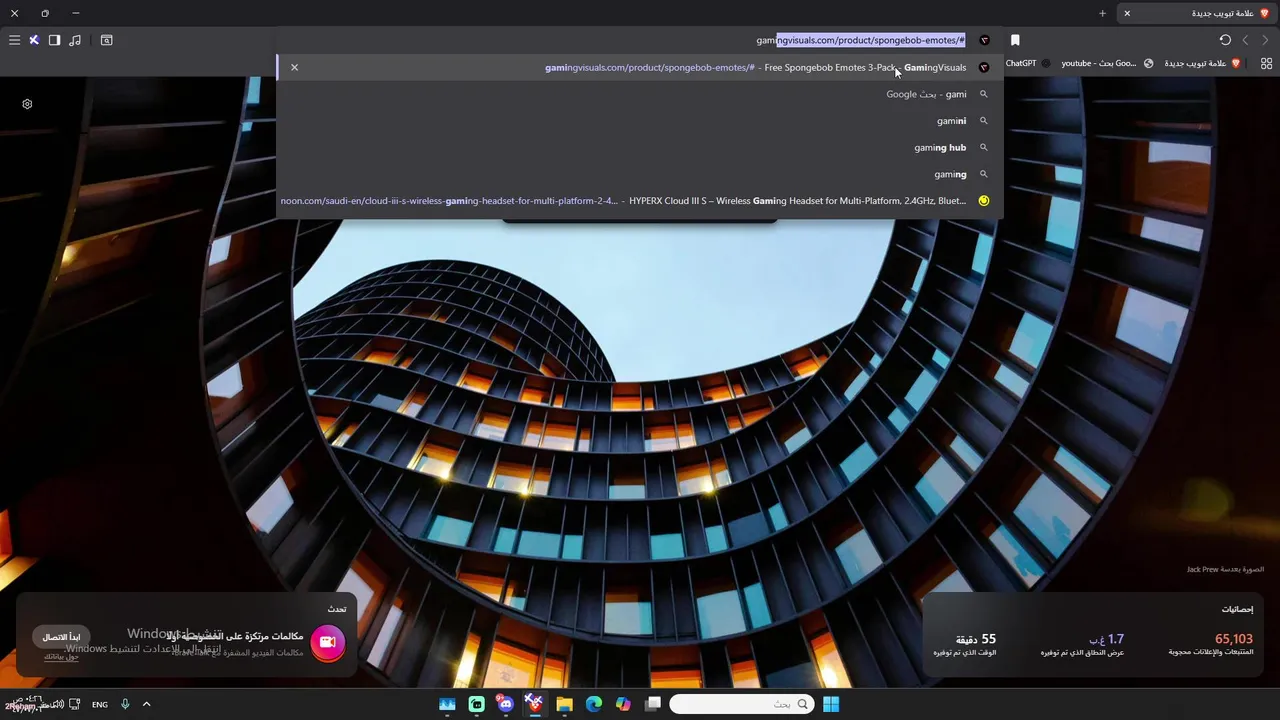Click the bookmark icon beside address bar
The image size is (1280, 720).
1015,40
